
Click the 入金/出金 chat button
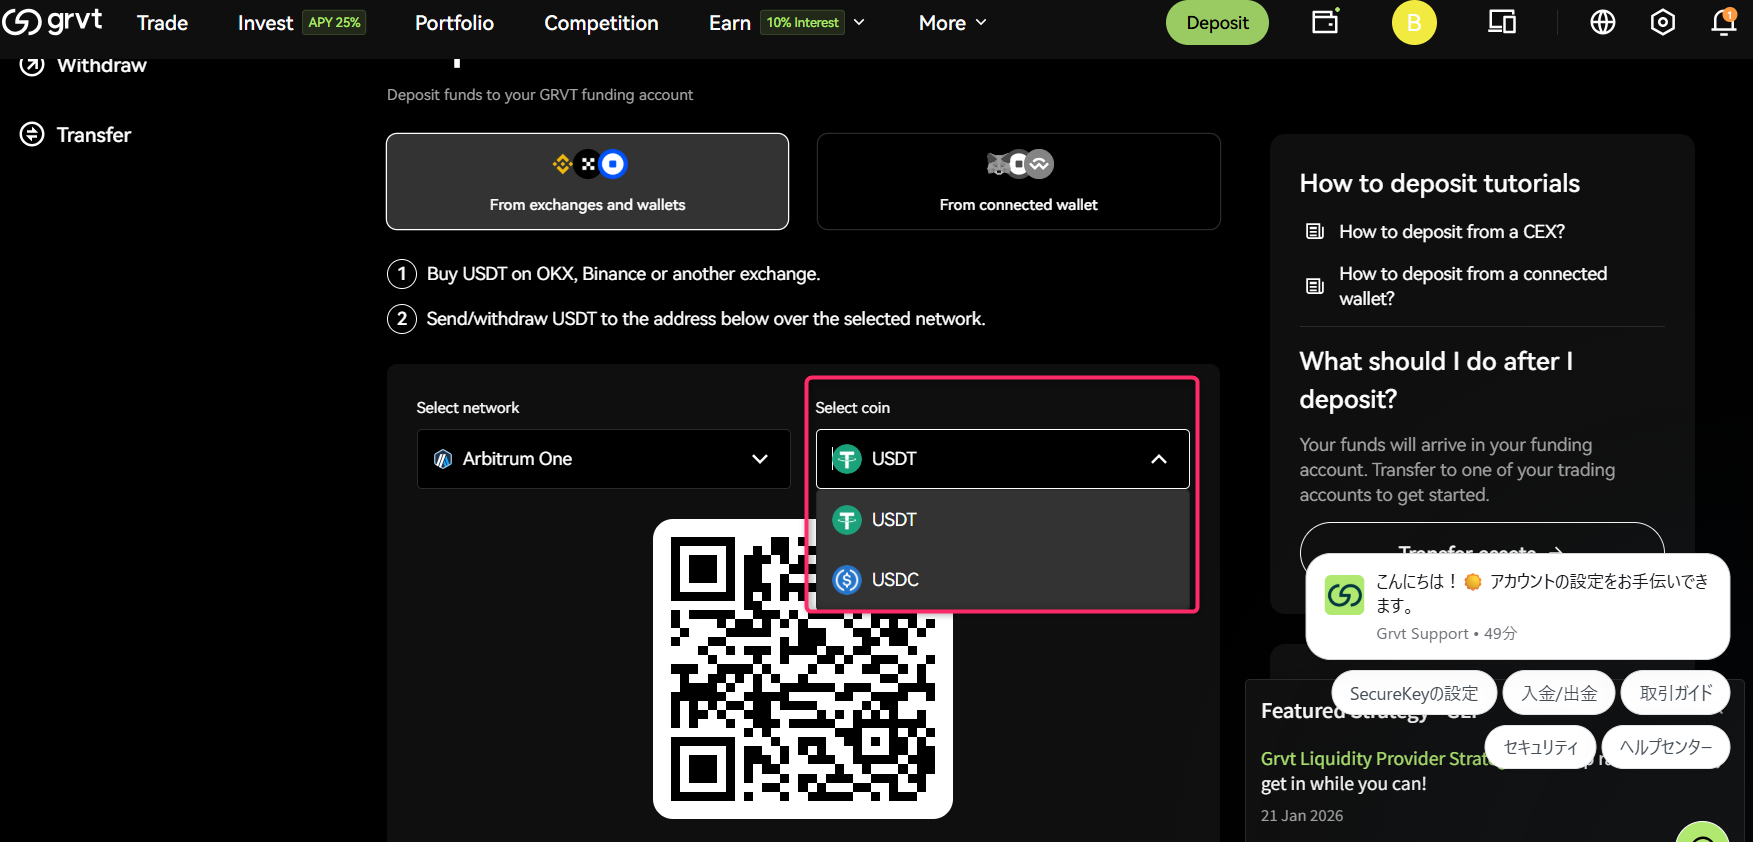1559,693
